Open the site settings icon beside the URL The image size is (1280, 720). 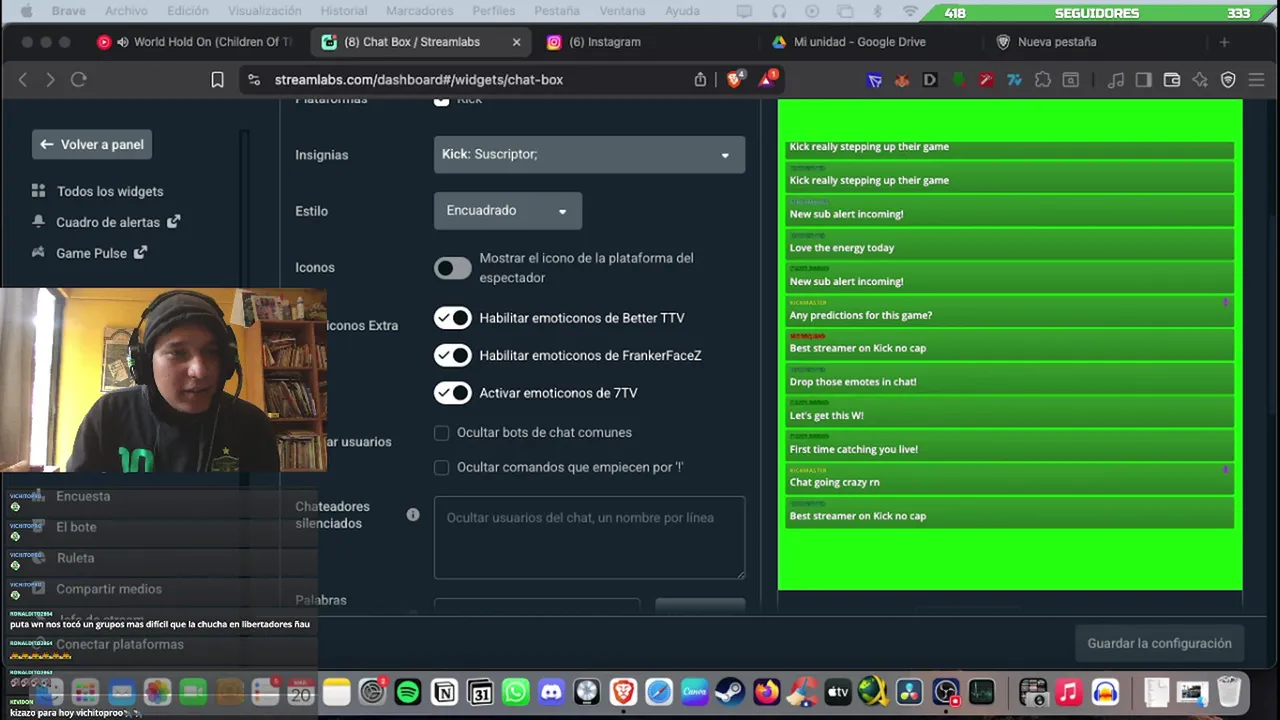(254, 80)
